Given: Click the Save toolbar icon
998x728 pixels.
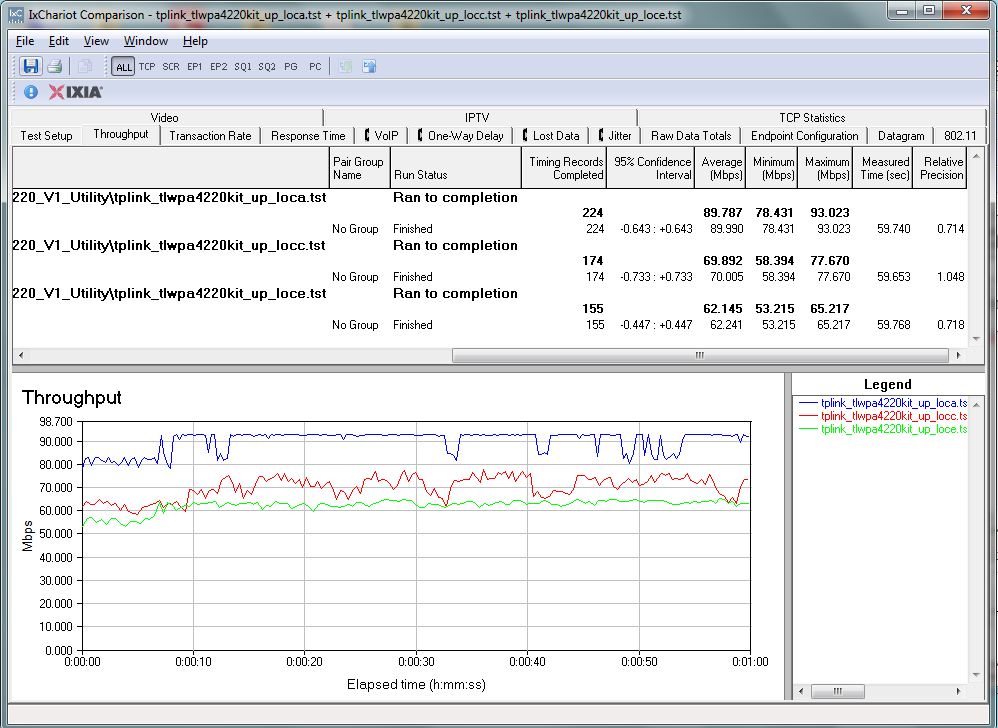Looking at the screenshot, I should [x=30, y=66].
